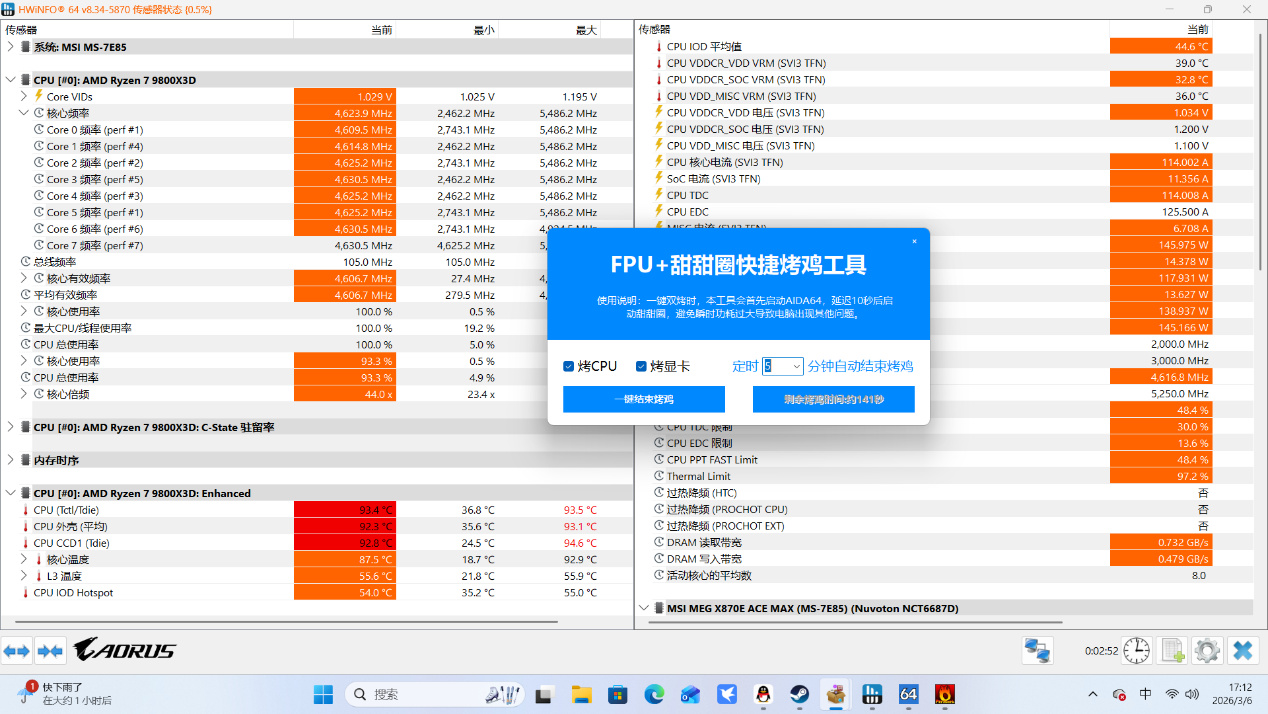Open Outlook from the taskbar
Image resolution: width=1268 pixels, height=714 pixels.
690,693
